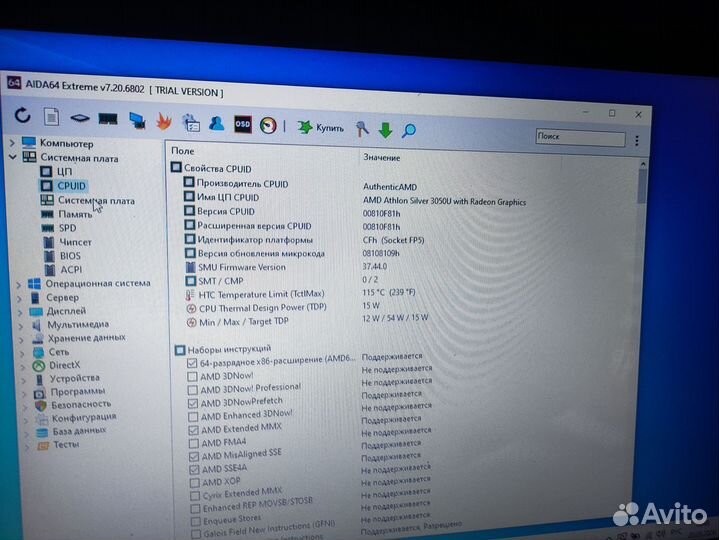Screen dimensions: 719x540
Task: Open the report wizard toolbar icon
Action: pyautogui.click(x=191, y=123)
